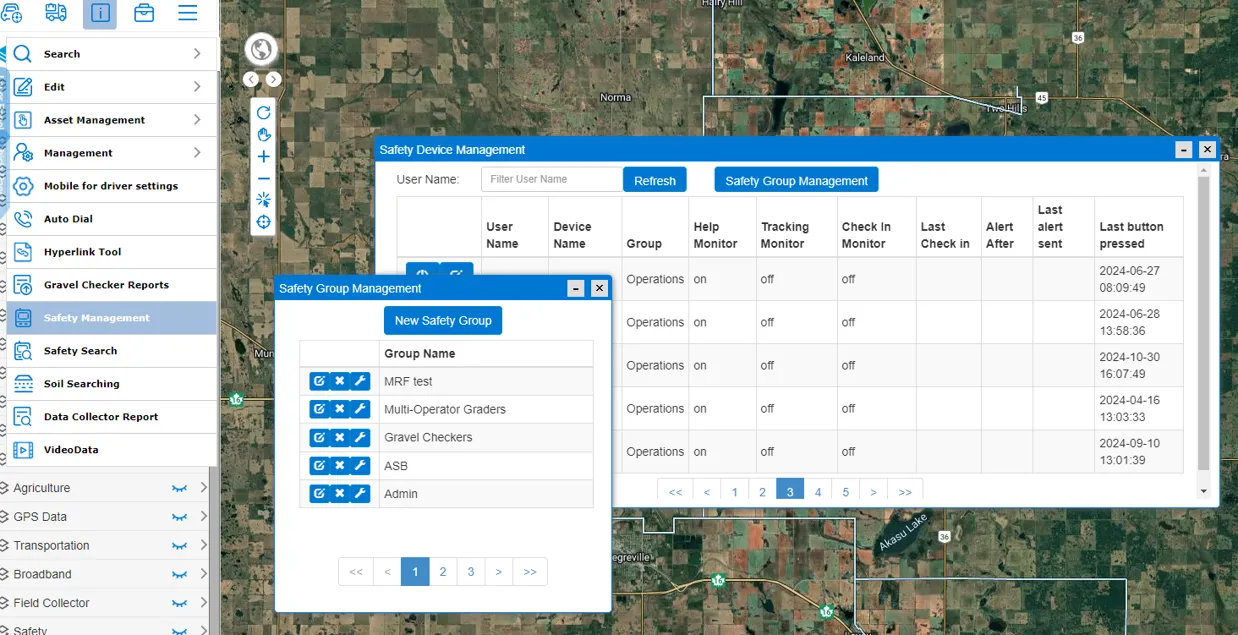
Task: Open Mobile for driver settings
Action: click(x=111, y=186)
